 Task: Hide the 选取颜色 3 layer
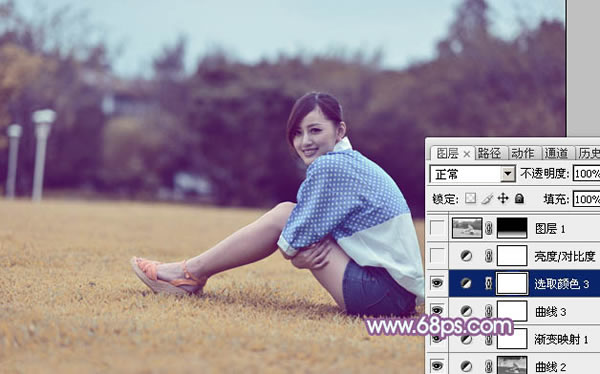(437, 283)
